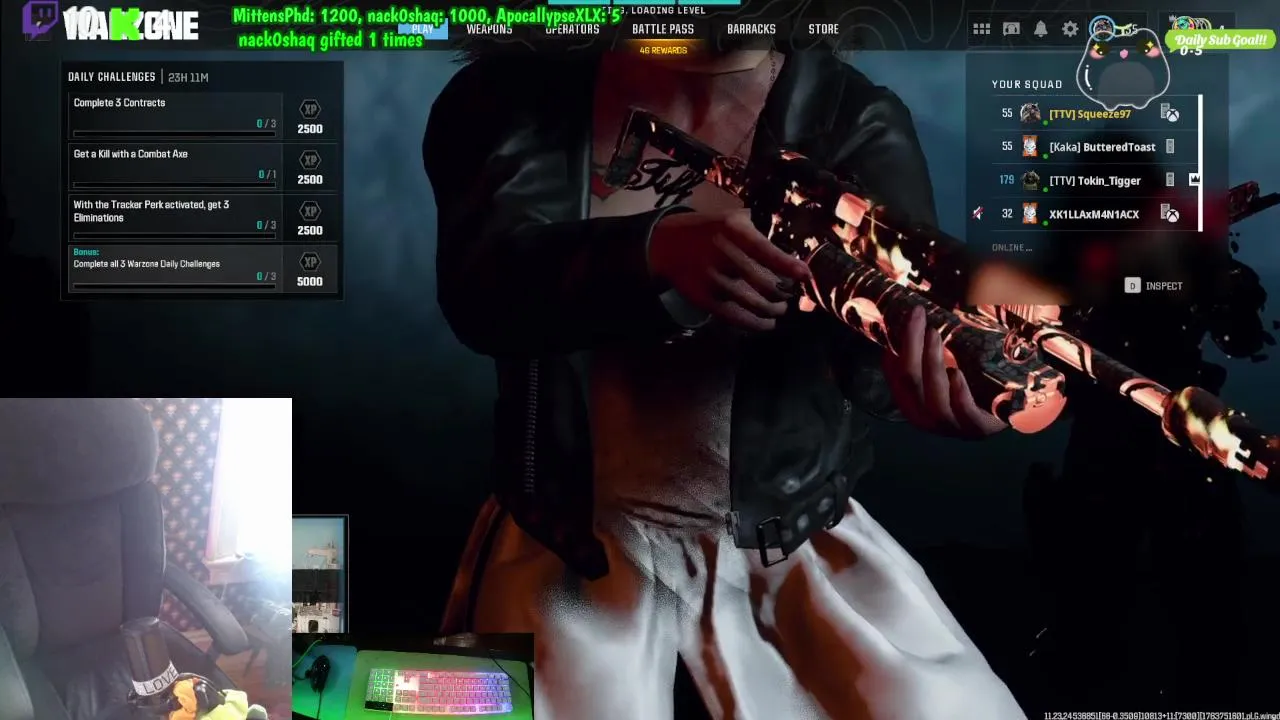Click the XP badge for bonus challenge
The width and height of the screenshot is (1280, 720).
click(310, 262)
